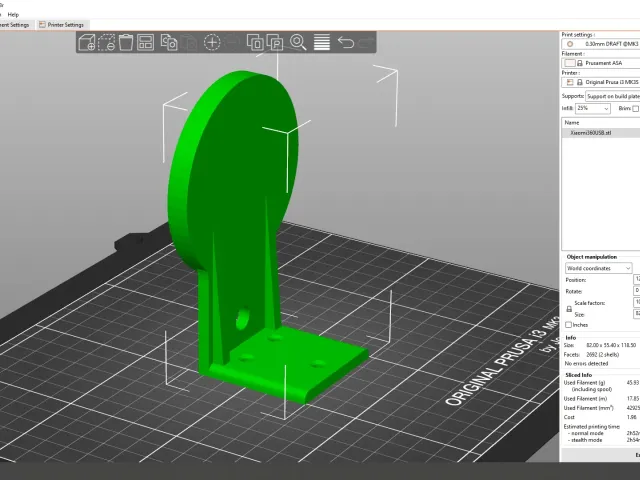This screenshot has height=480, width=640.
Task: Click the lock icon beside Prusament ASA
Action: pos(580,63)
